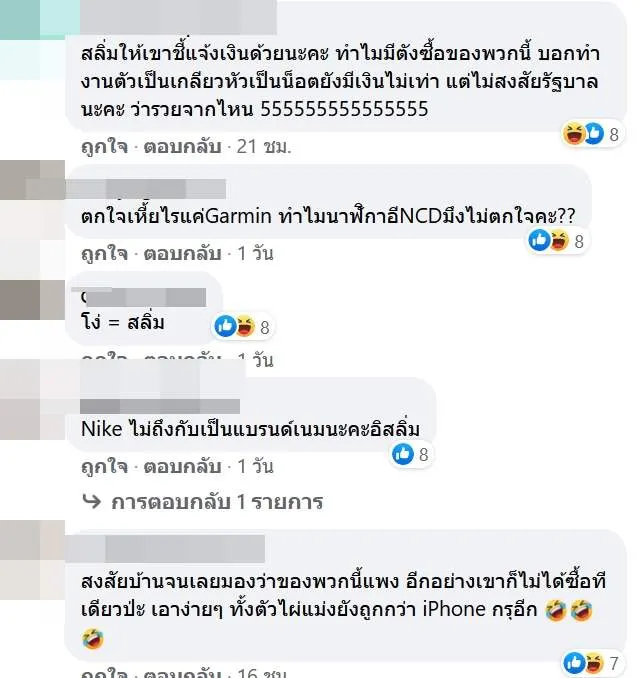Screen dimensions: 640x678
Task: Click the laughing reaction on the first comment
Action: coord(573,133)
